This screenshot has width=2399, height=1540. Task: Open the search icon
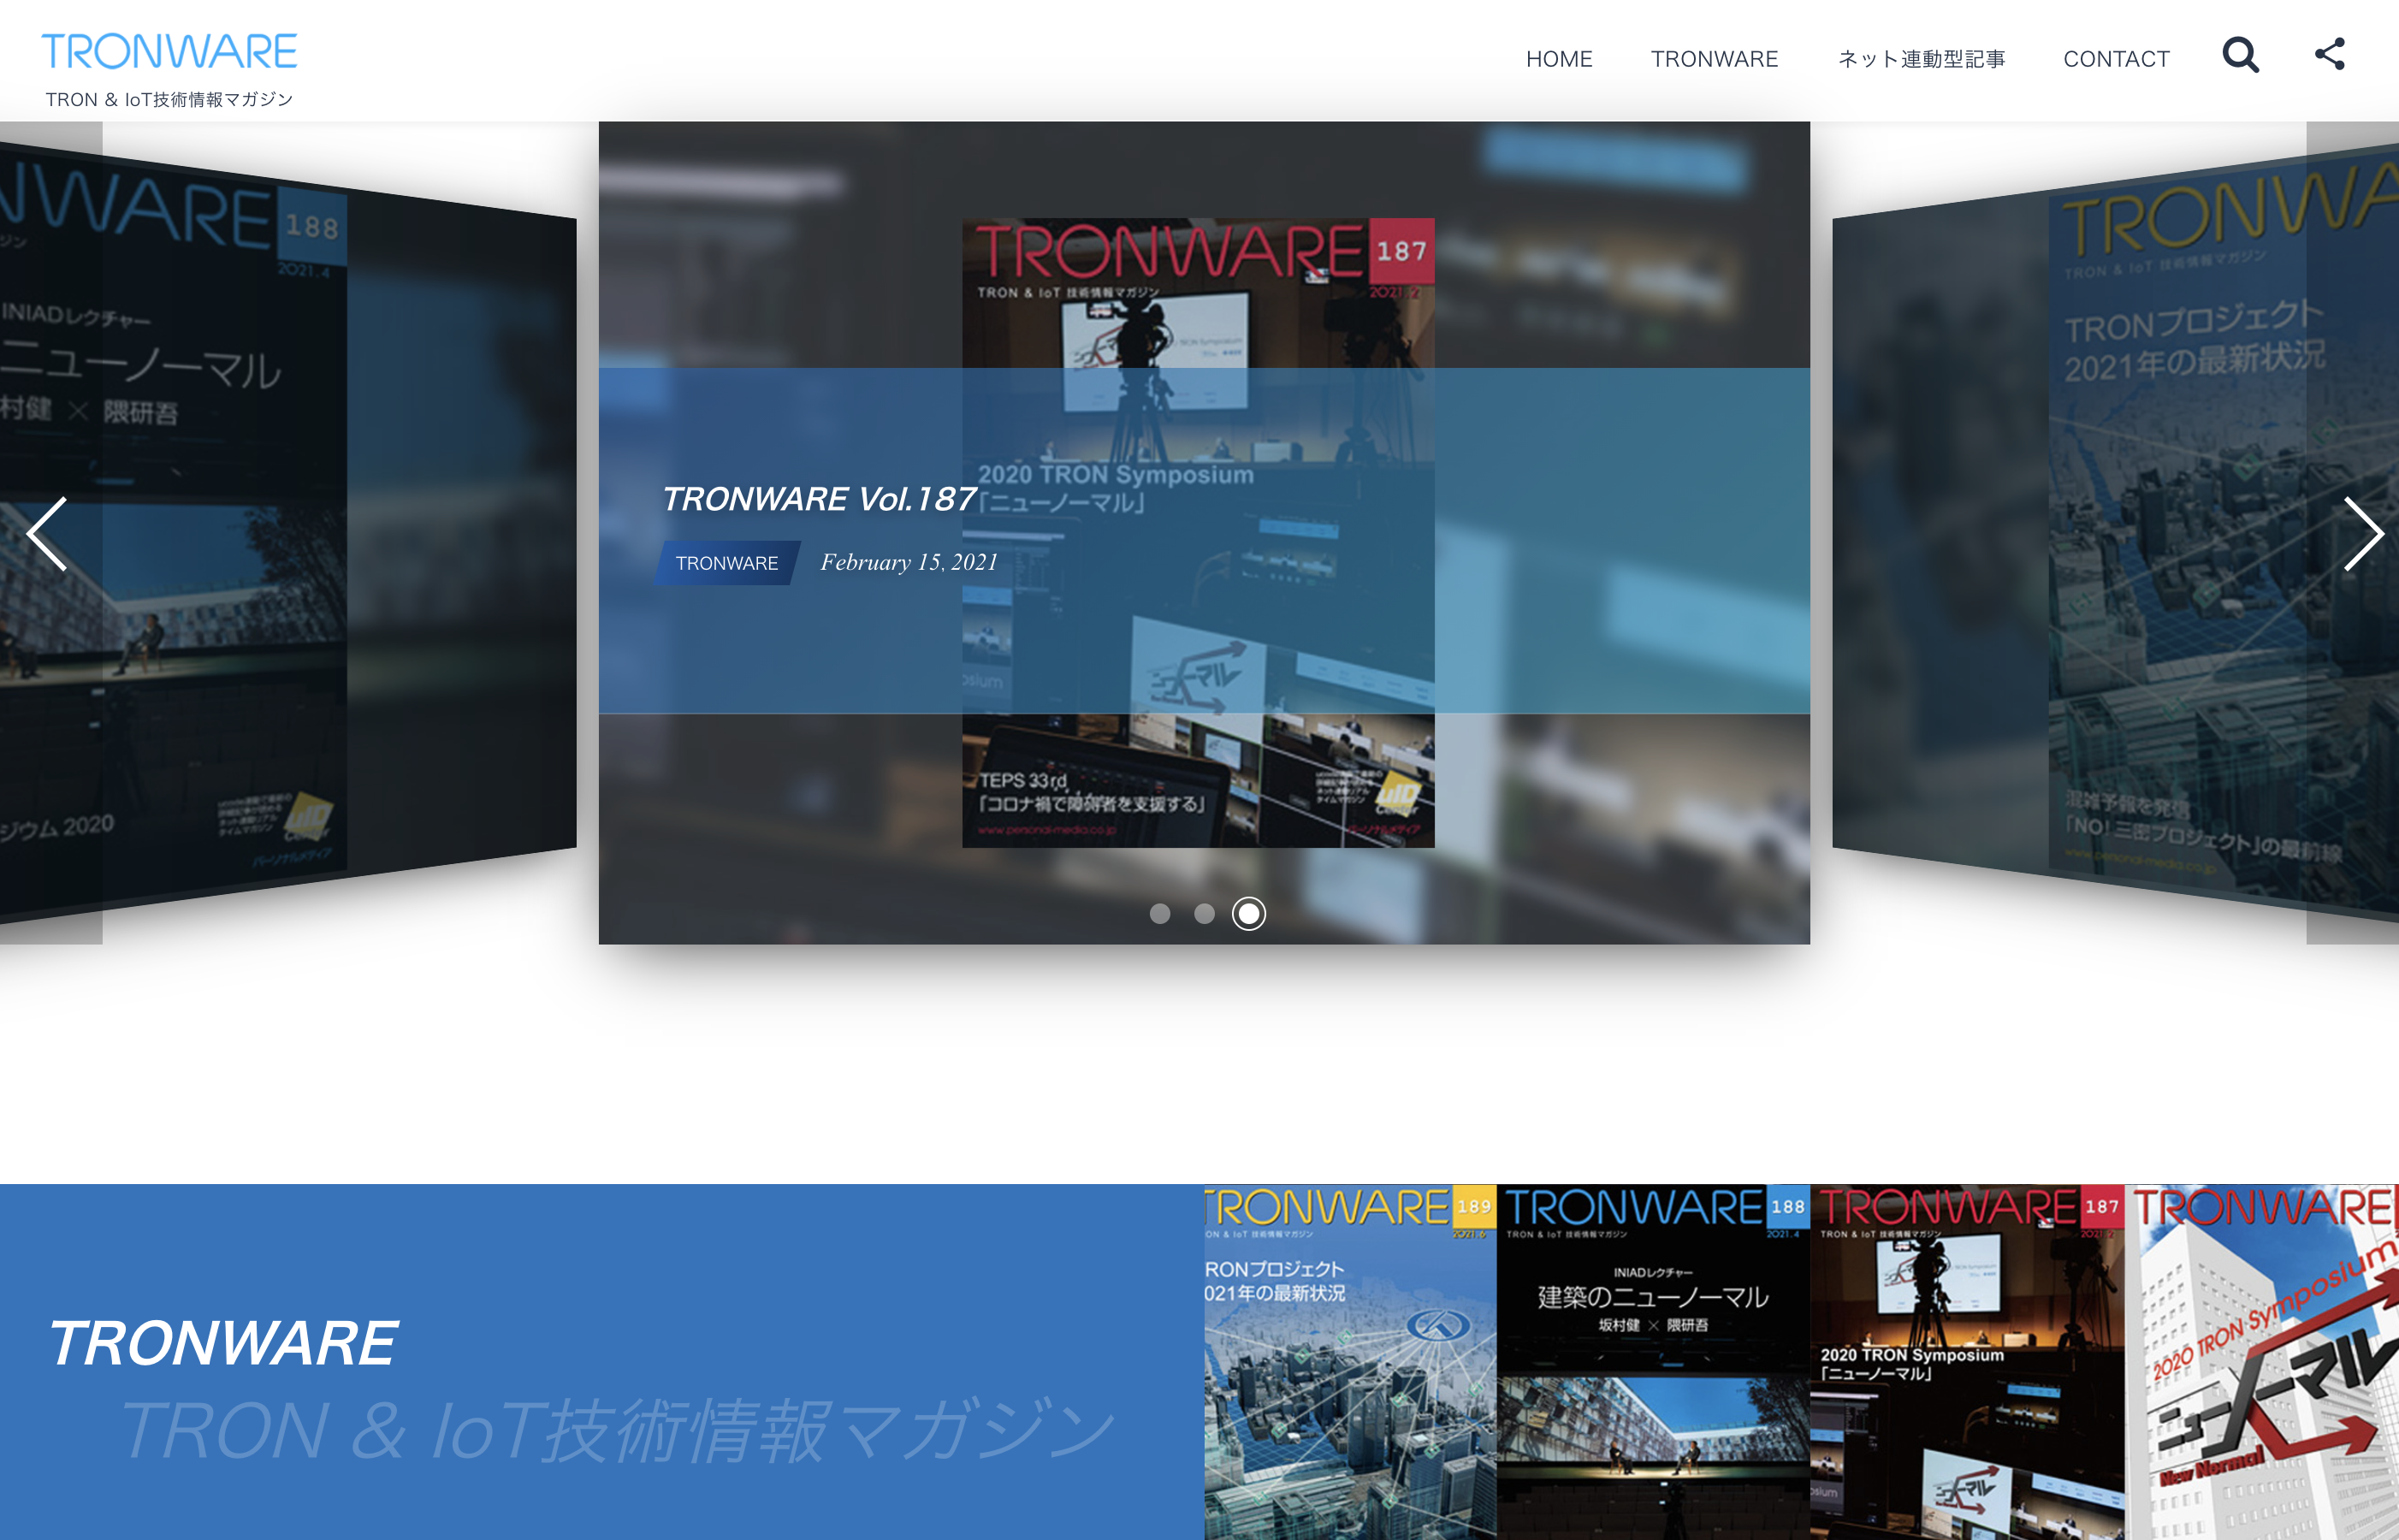click(x=2242, y=57)
